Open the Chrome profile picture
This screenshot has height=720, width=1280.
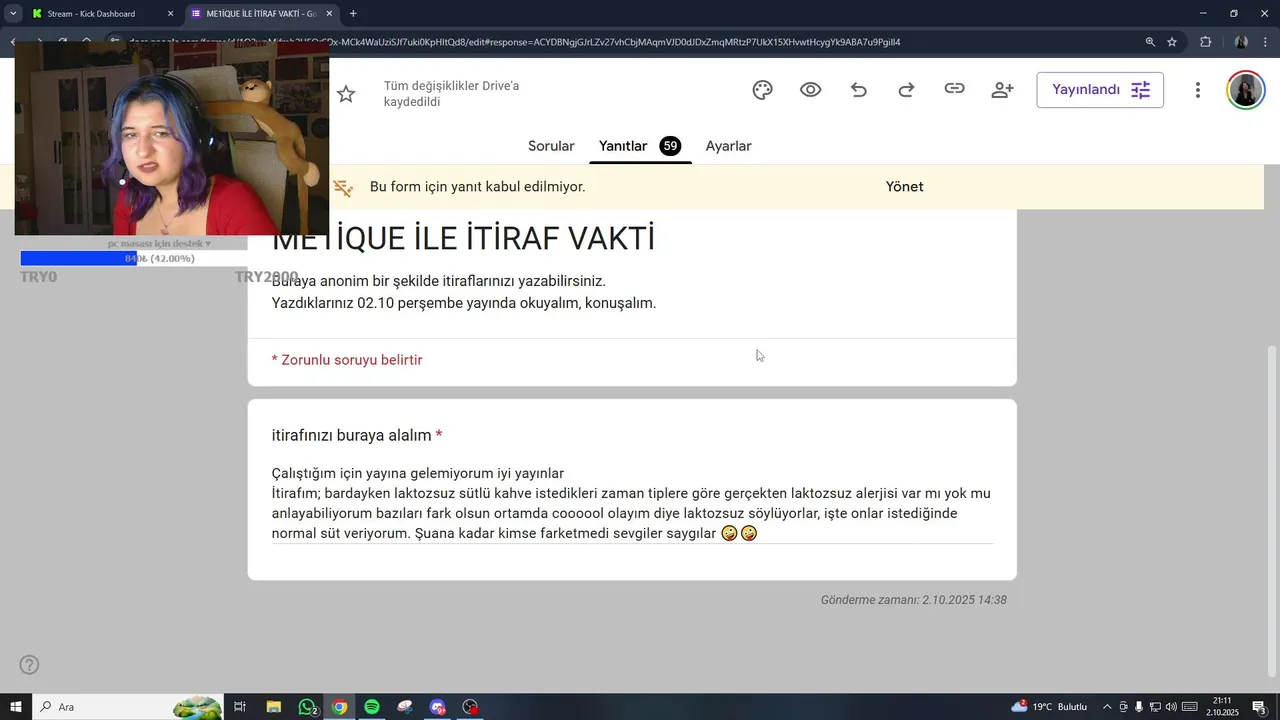point(1241,42)
